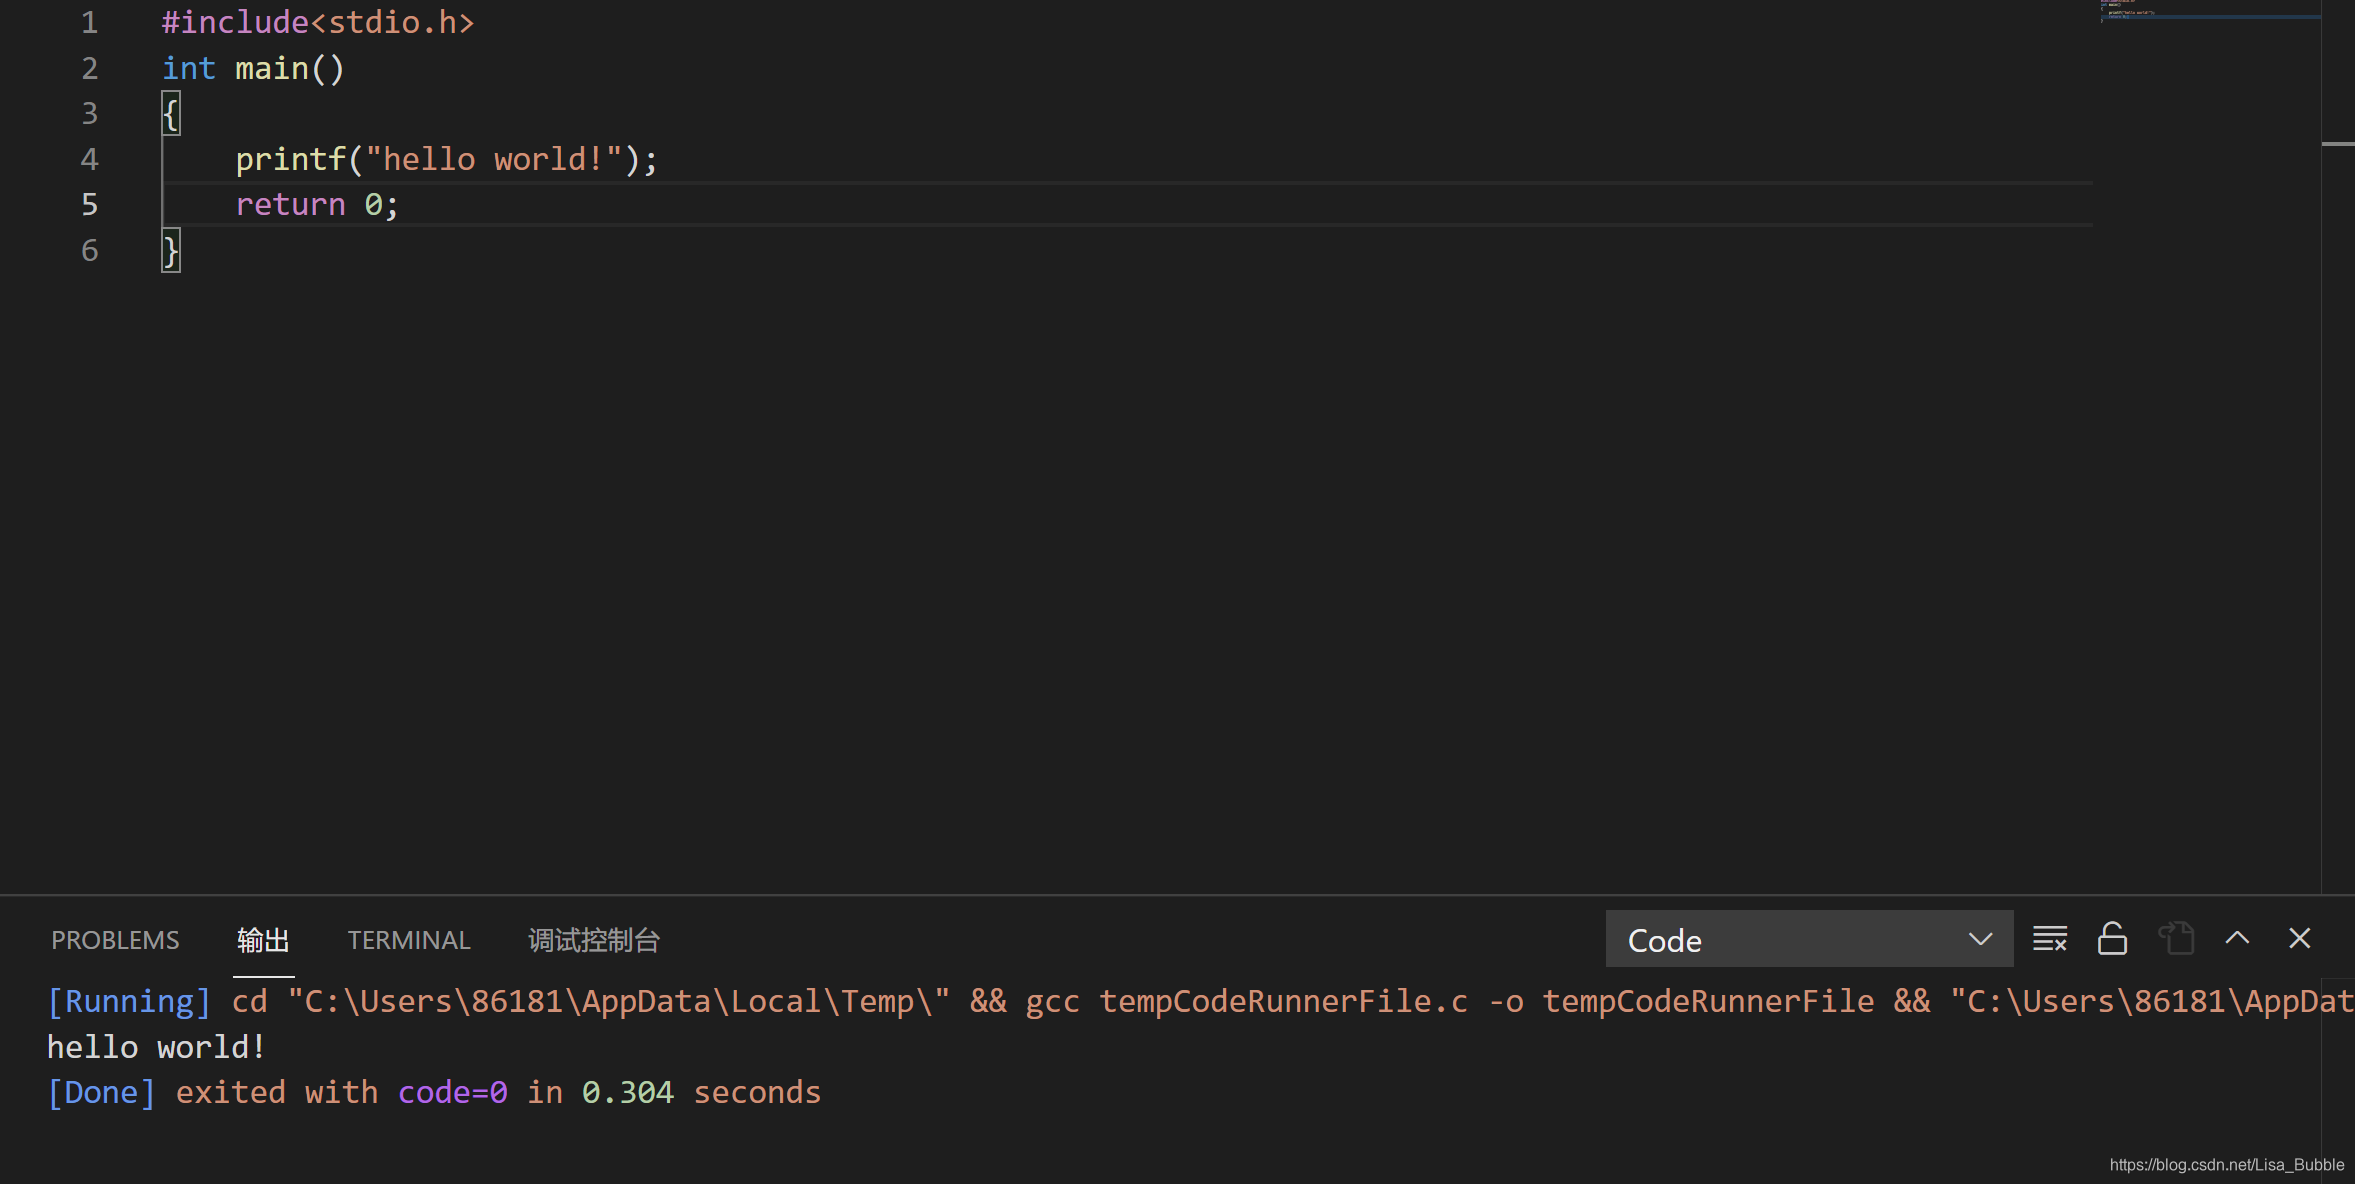Click the [Done] label in output
Screen dimensions: 2355x1184
102,1092
